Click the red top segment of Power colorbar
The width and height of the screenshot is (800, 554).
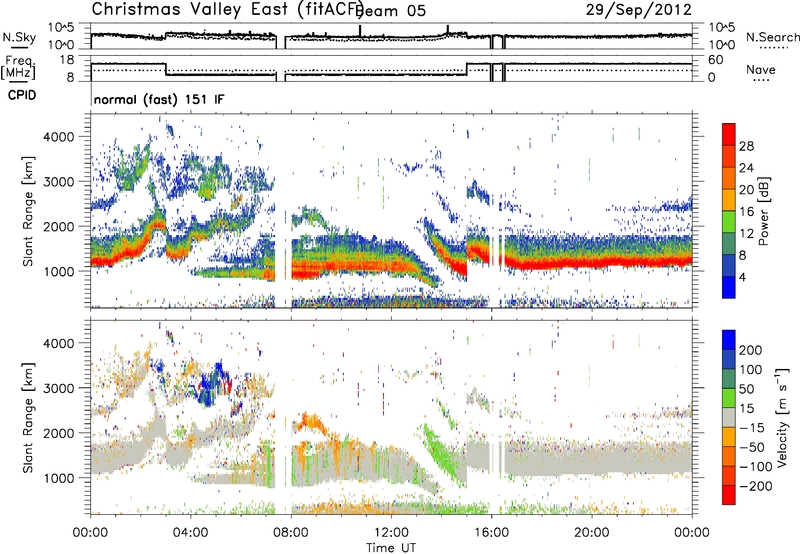tap(729, 134)
